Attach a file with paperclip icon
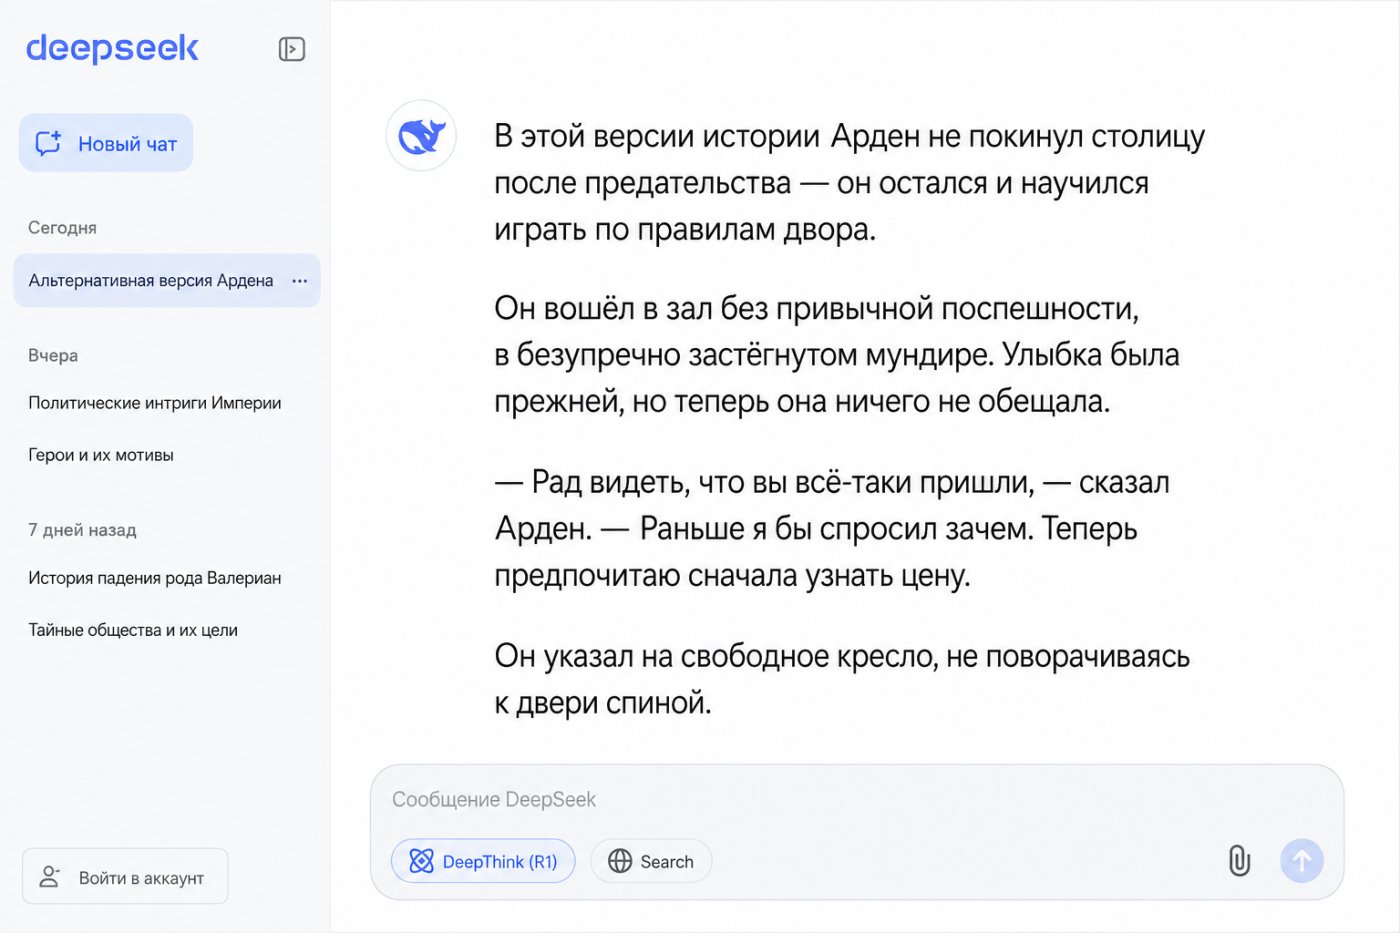This screenshot has width=1400, height=933. point(1239,860)
